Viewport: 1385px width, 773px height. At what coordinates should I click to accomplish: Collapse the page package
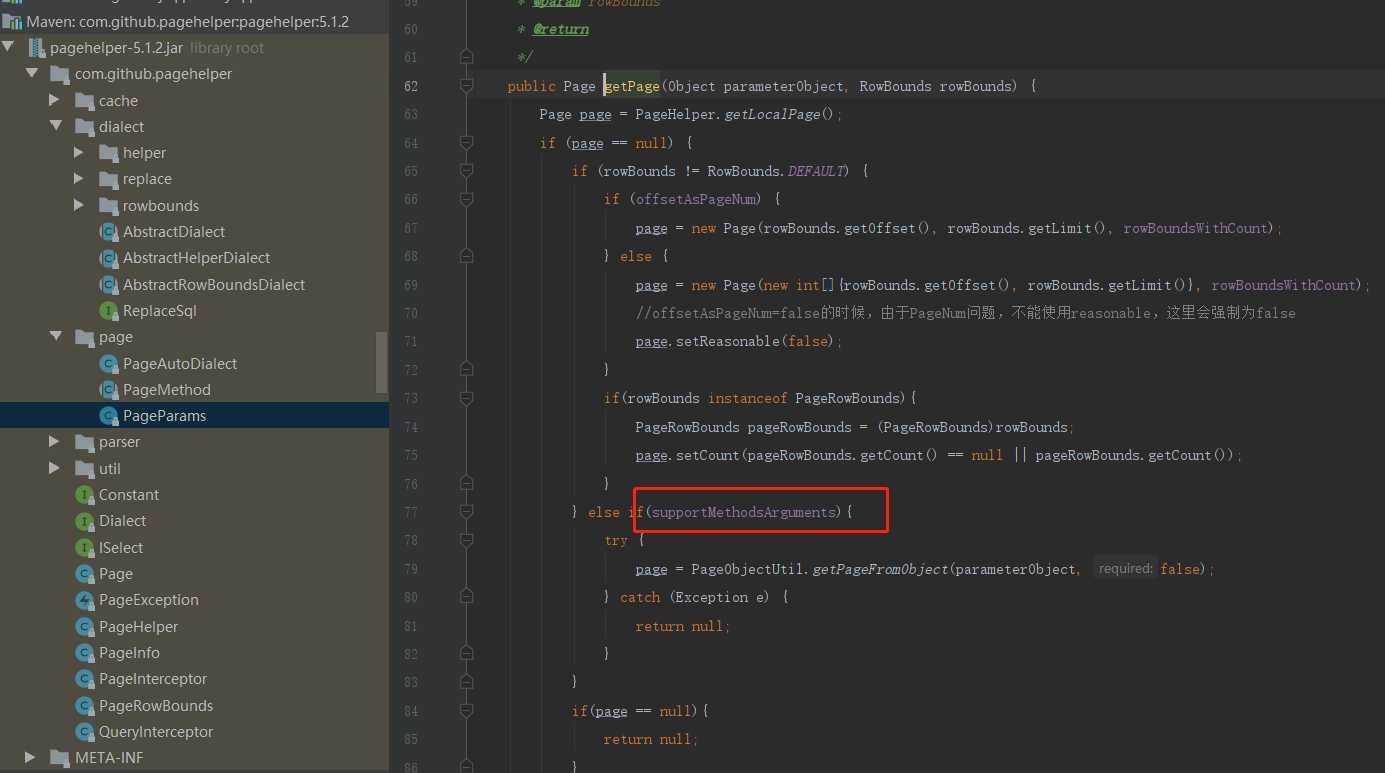pos(56,337)
